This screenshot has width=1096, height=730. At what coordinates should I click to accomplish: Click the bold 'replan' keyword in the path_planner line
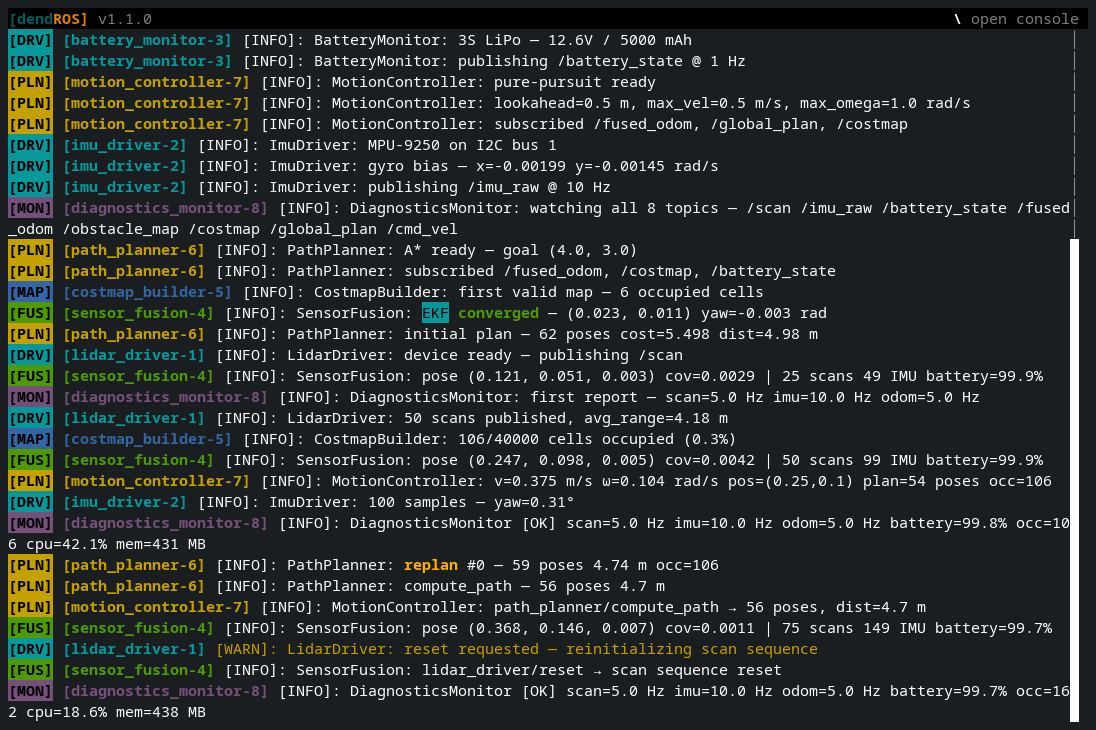(431, 565)
